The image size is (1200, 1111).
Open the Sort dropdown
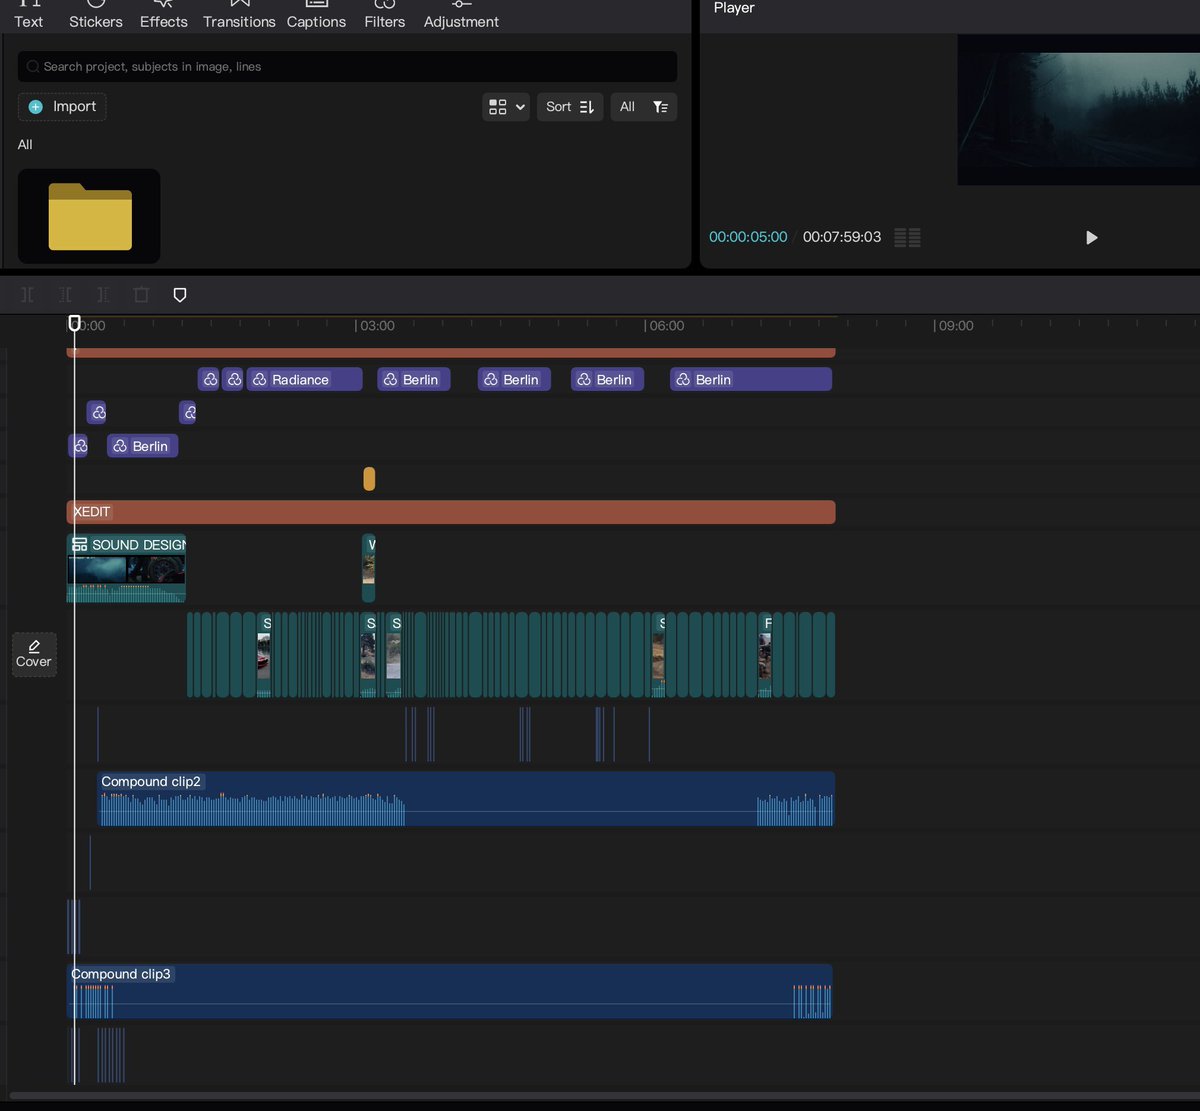[x=570, y=107]
